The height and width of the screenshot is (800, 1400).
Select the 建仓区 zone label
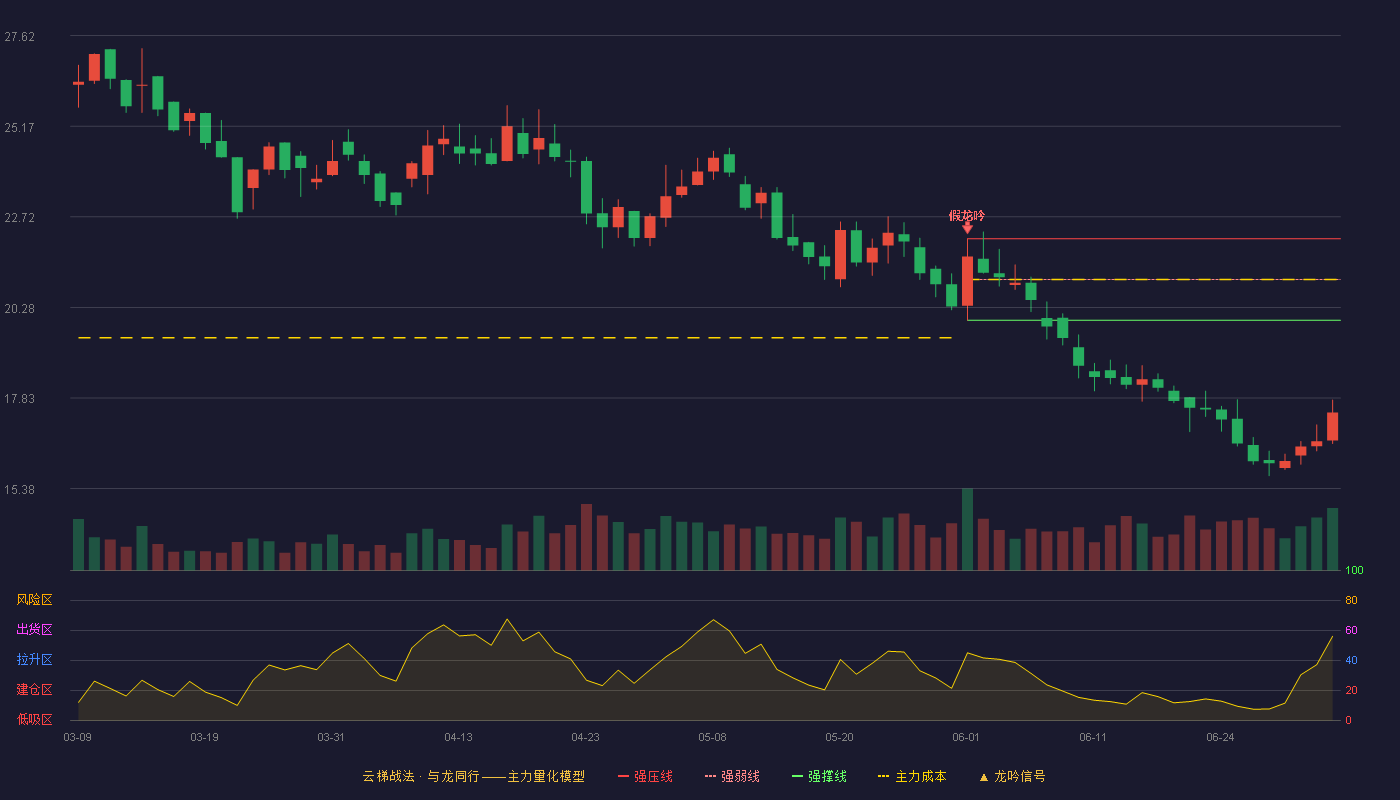[x=34, y=690]
